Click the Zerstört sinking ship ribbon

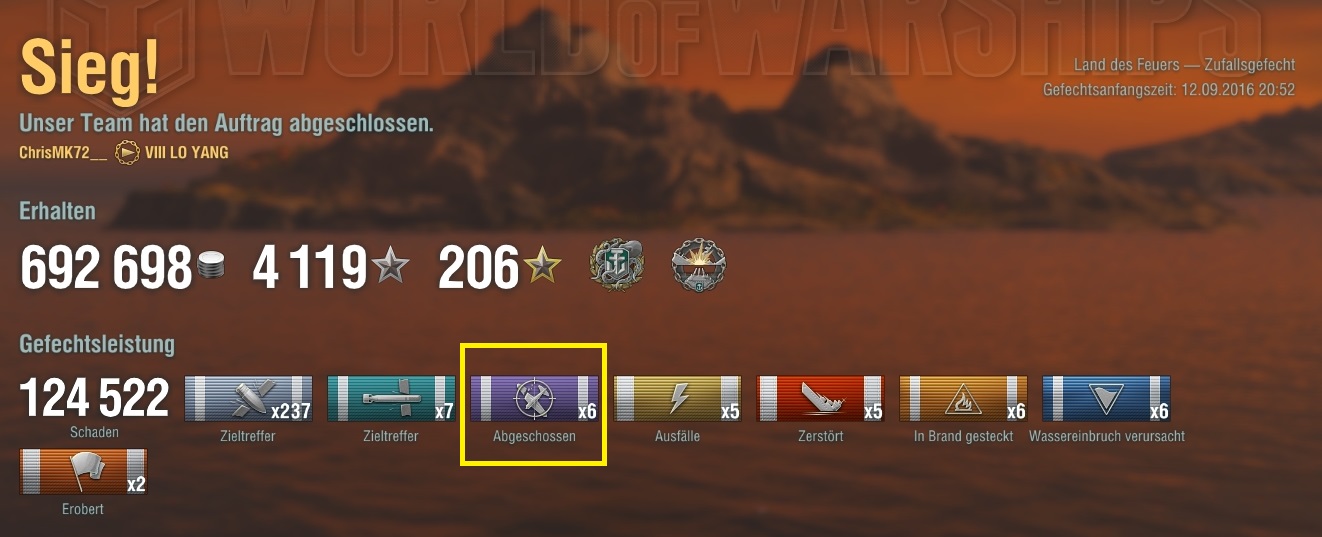[x=820, y=399]
